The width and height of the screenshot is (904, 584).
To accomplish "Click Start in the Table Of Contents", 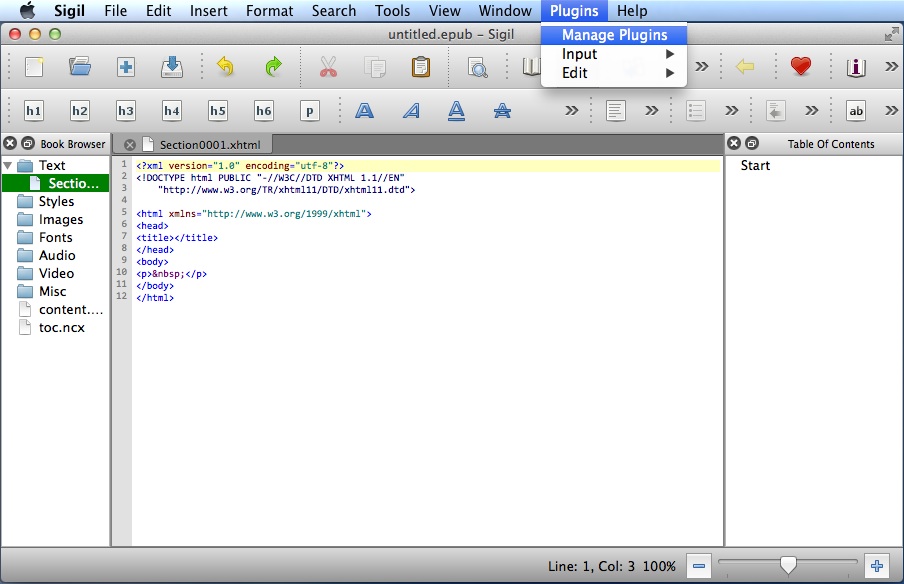I will click(755, 165).
